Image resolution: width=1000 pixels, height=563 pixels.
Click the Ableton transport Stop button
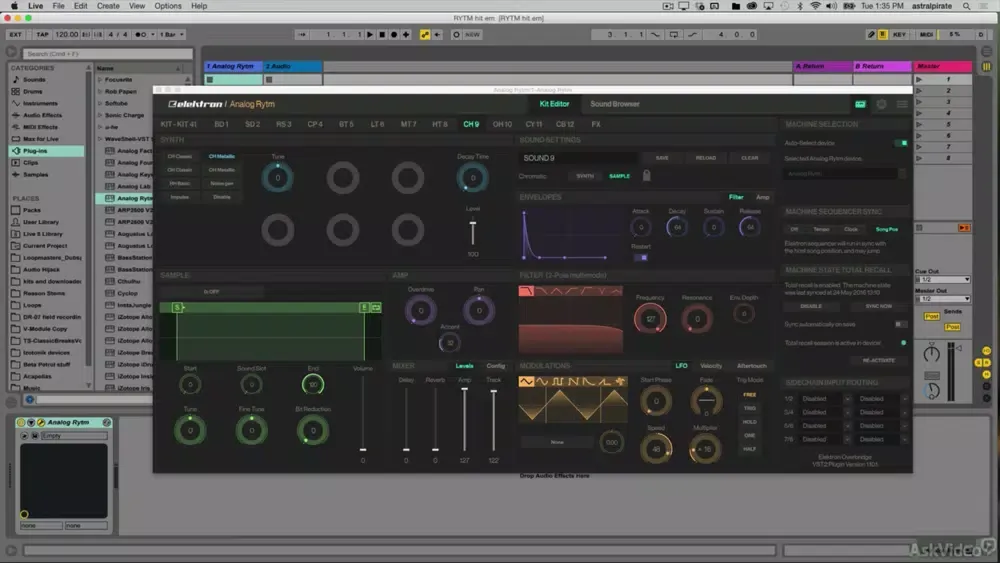[382, 34]
